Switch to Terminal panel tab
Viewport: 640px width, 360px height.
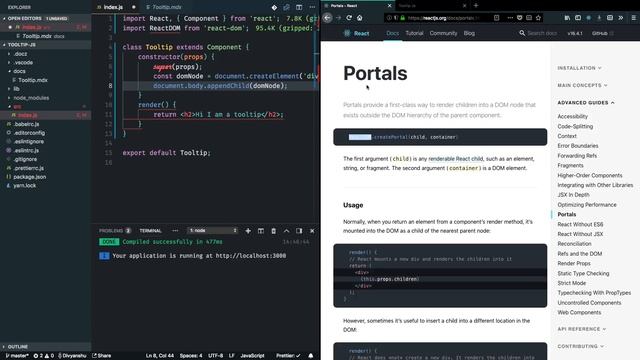(x=151, y=231)
